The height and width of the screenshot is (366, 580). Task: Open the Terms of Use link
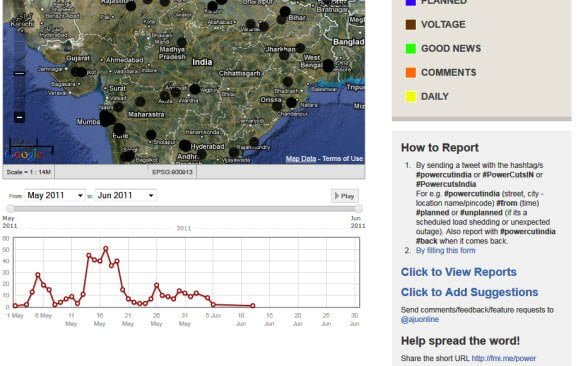point(343,159)
